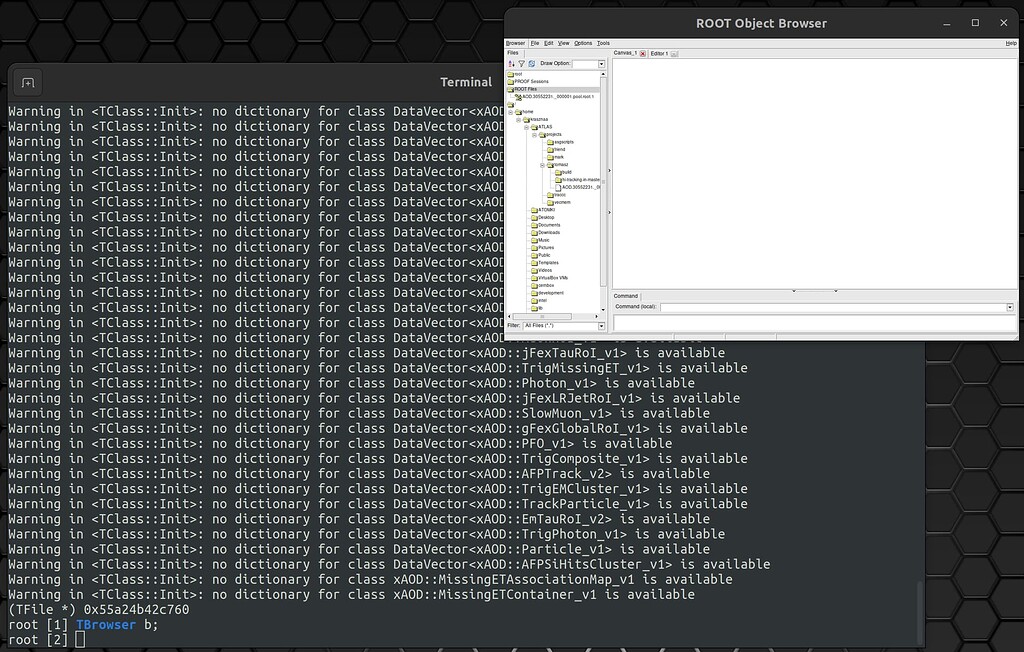Click the Desktop folder icon in the file tree

coord(536,217)
